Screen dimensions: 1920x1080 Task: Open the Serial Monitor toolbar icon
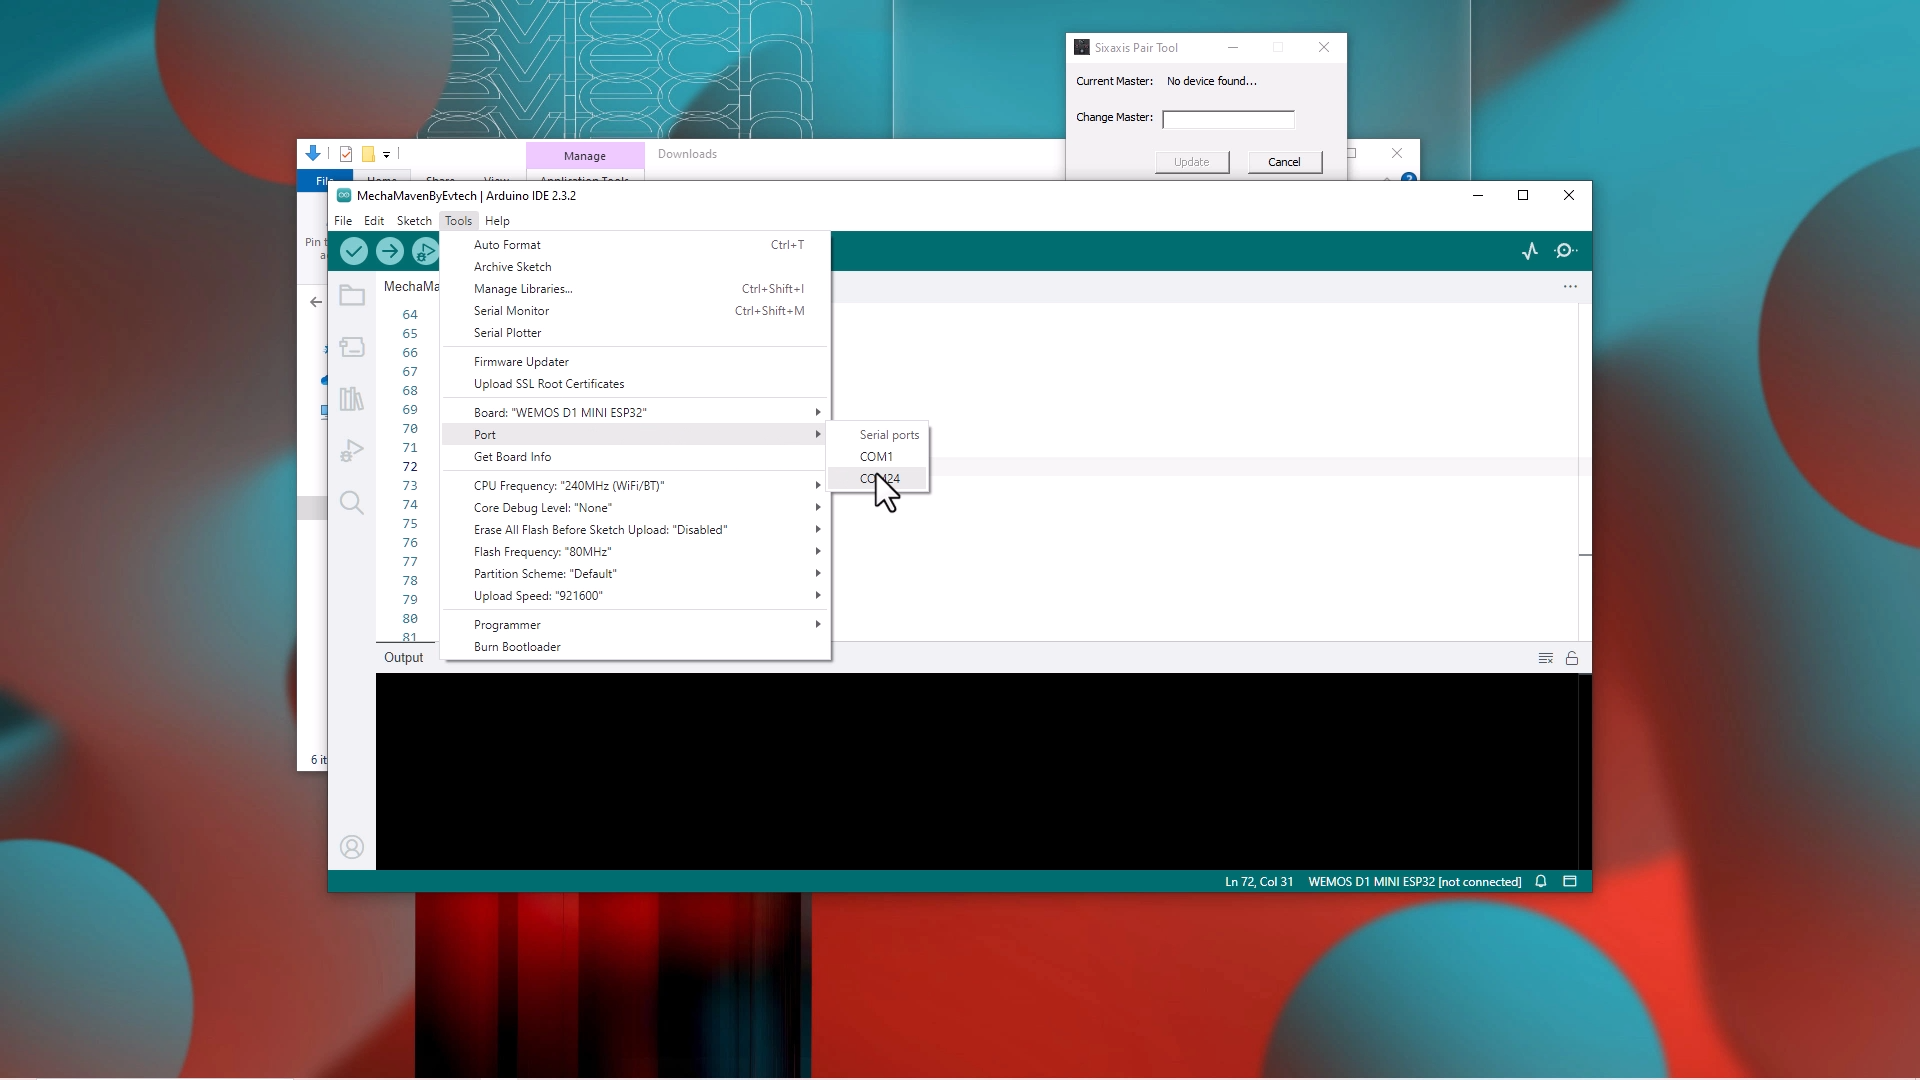pyautogui.click(x=1566, y=251)
